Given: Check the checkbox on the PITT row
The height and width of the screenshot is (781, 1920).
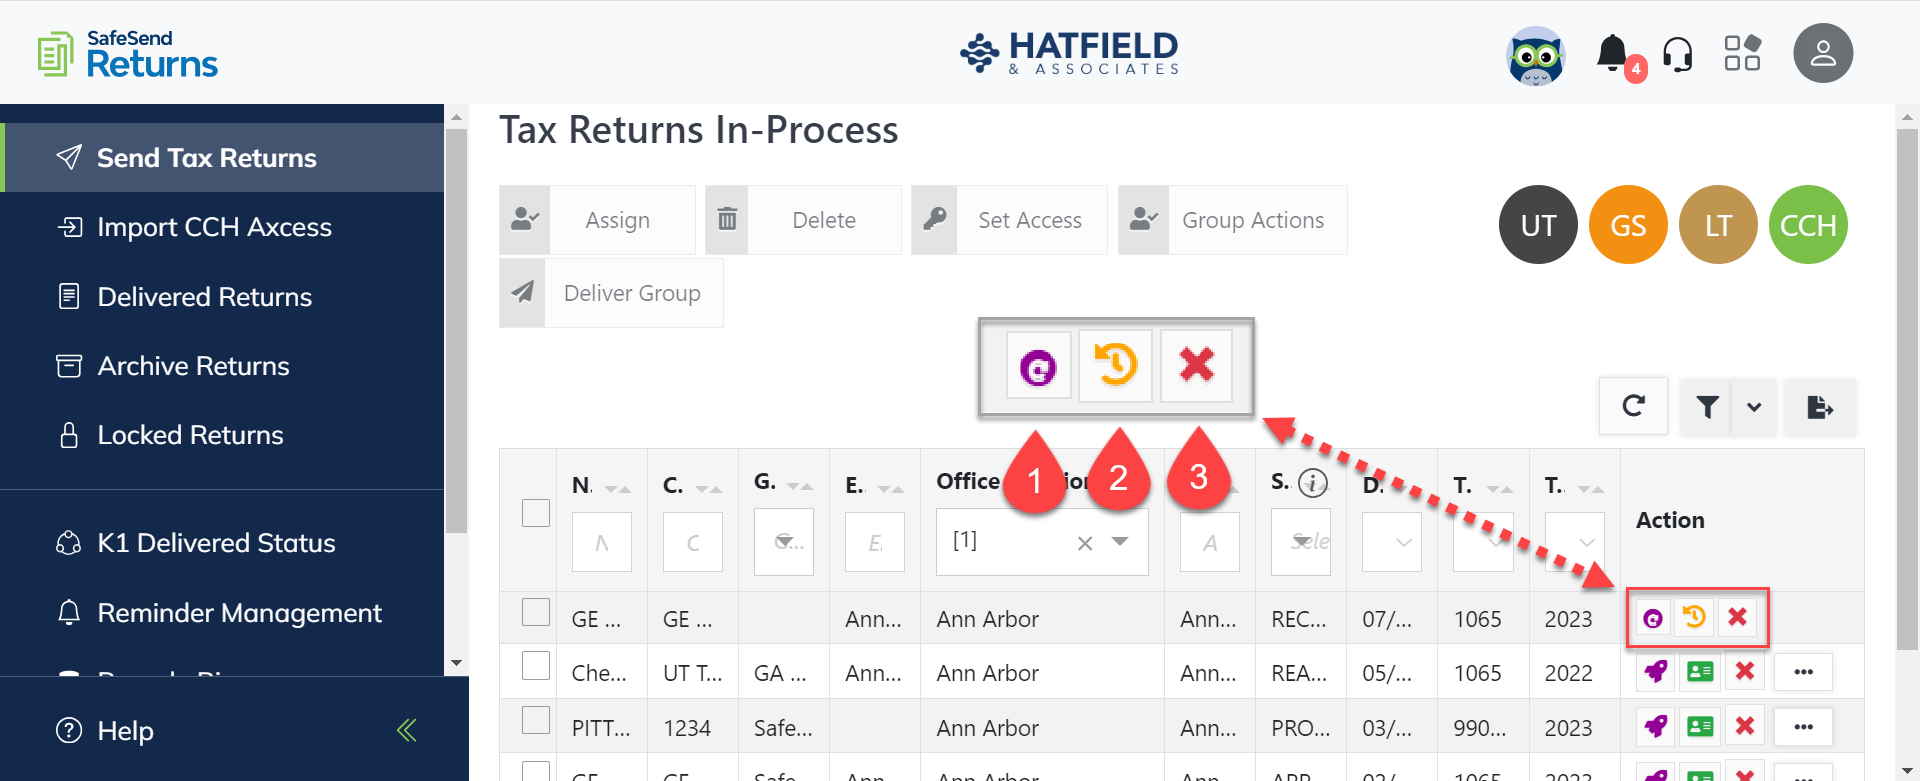Looking at the screenshot, I should click(536, 720).
